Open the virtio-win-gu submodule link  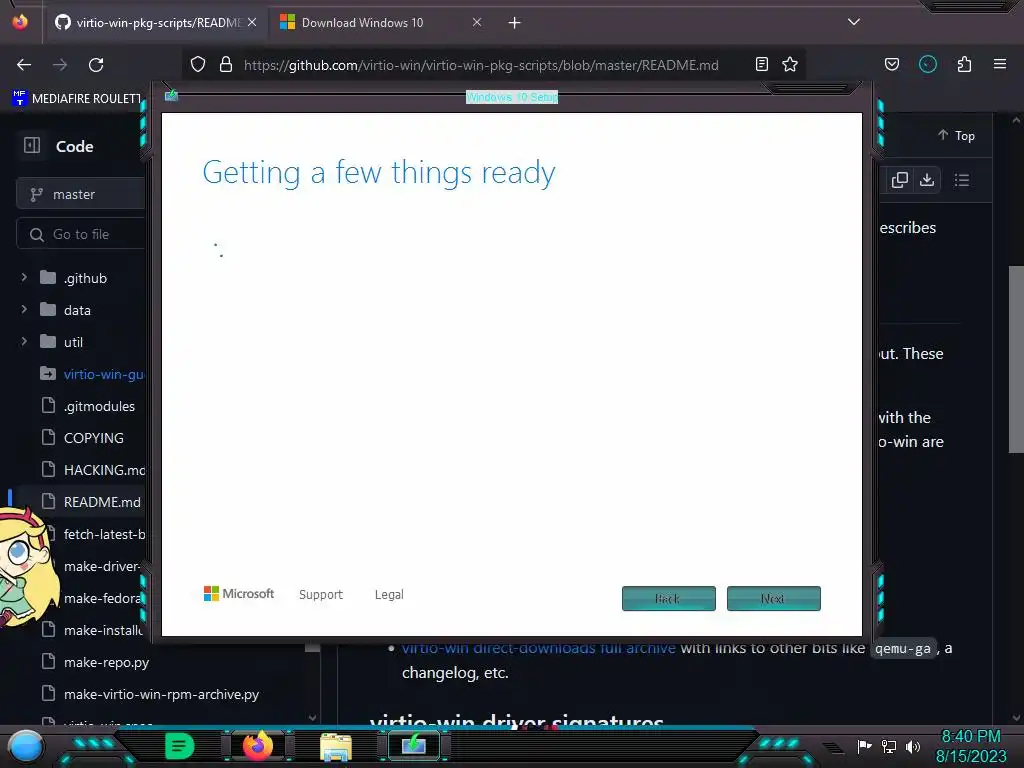coord(103,374)
